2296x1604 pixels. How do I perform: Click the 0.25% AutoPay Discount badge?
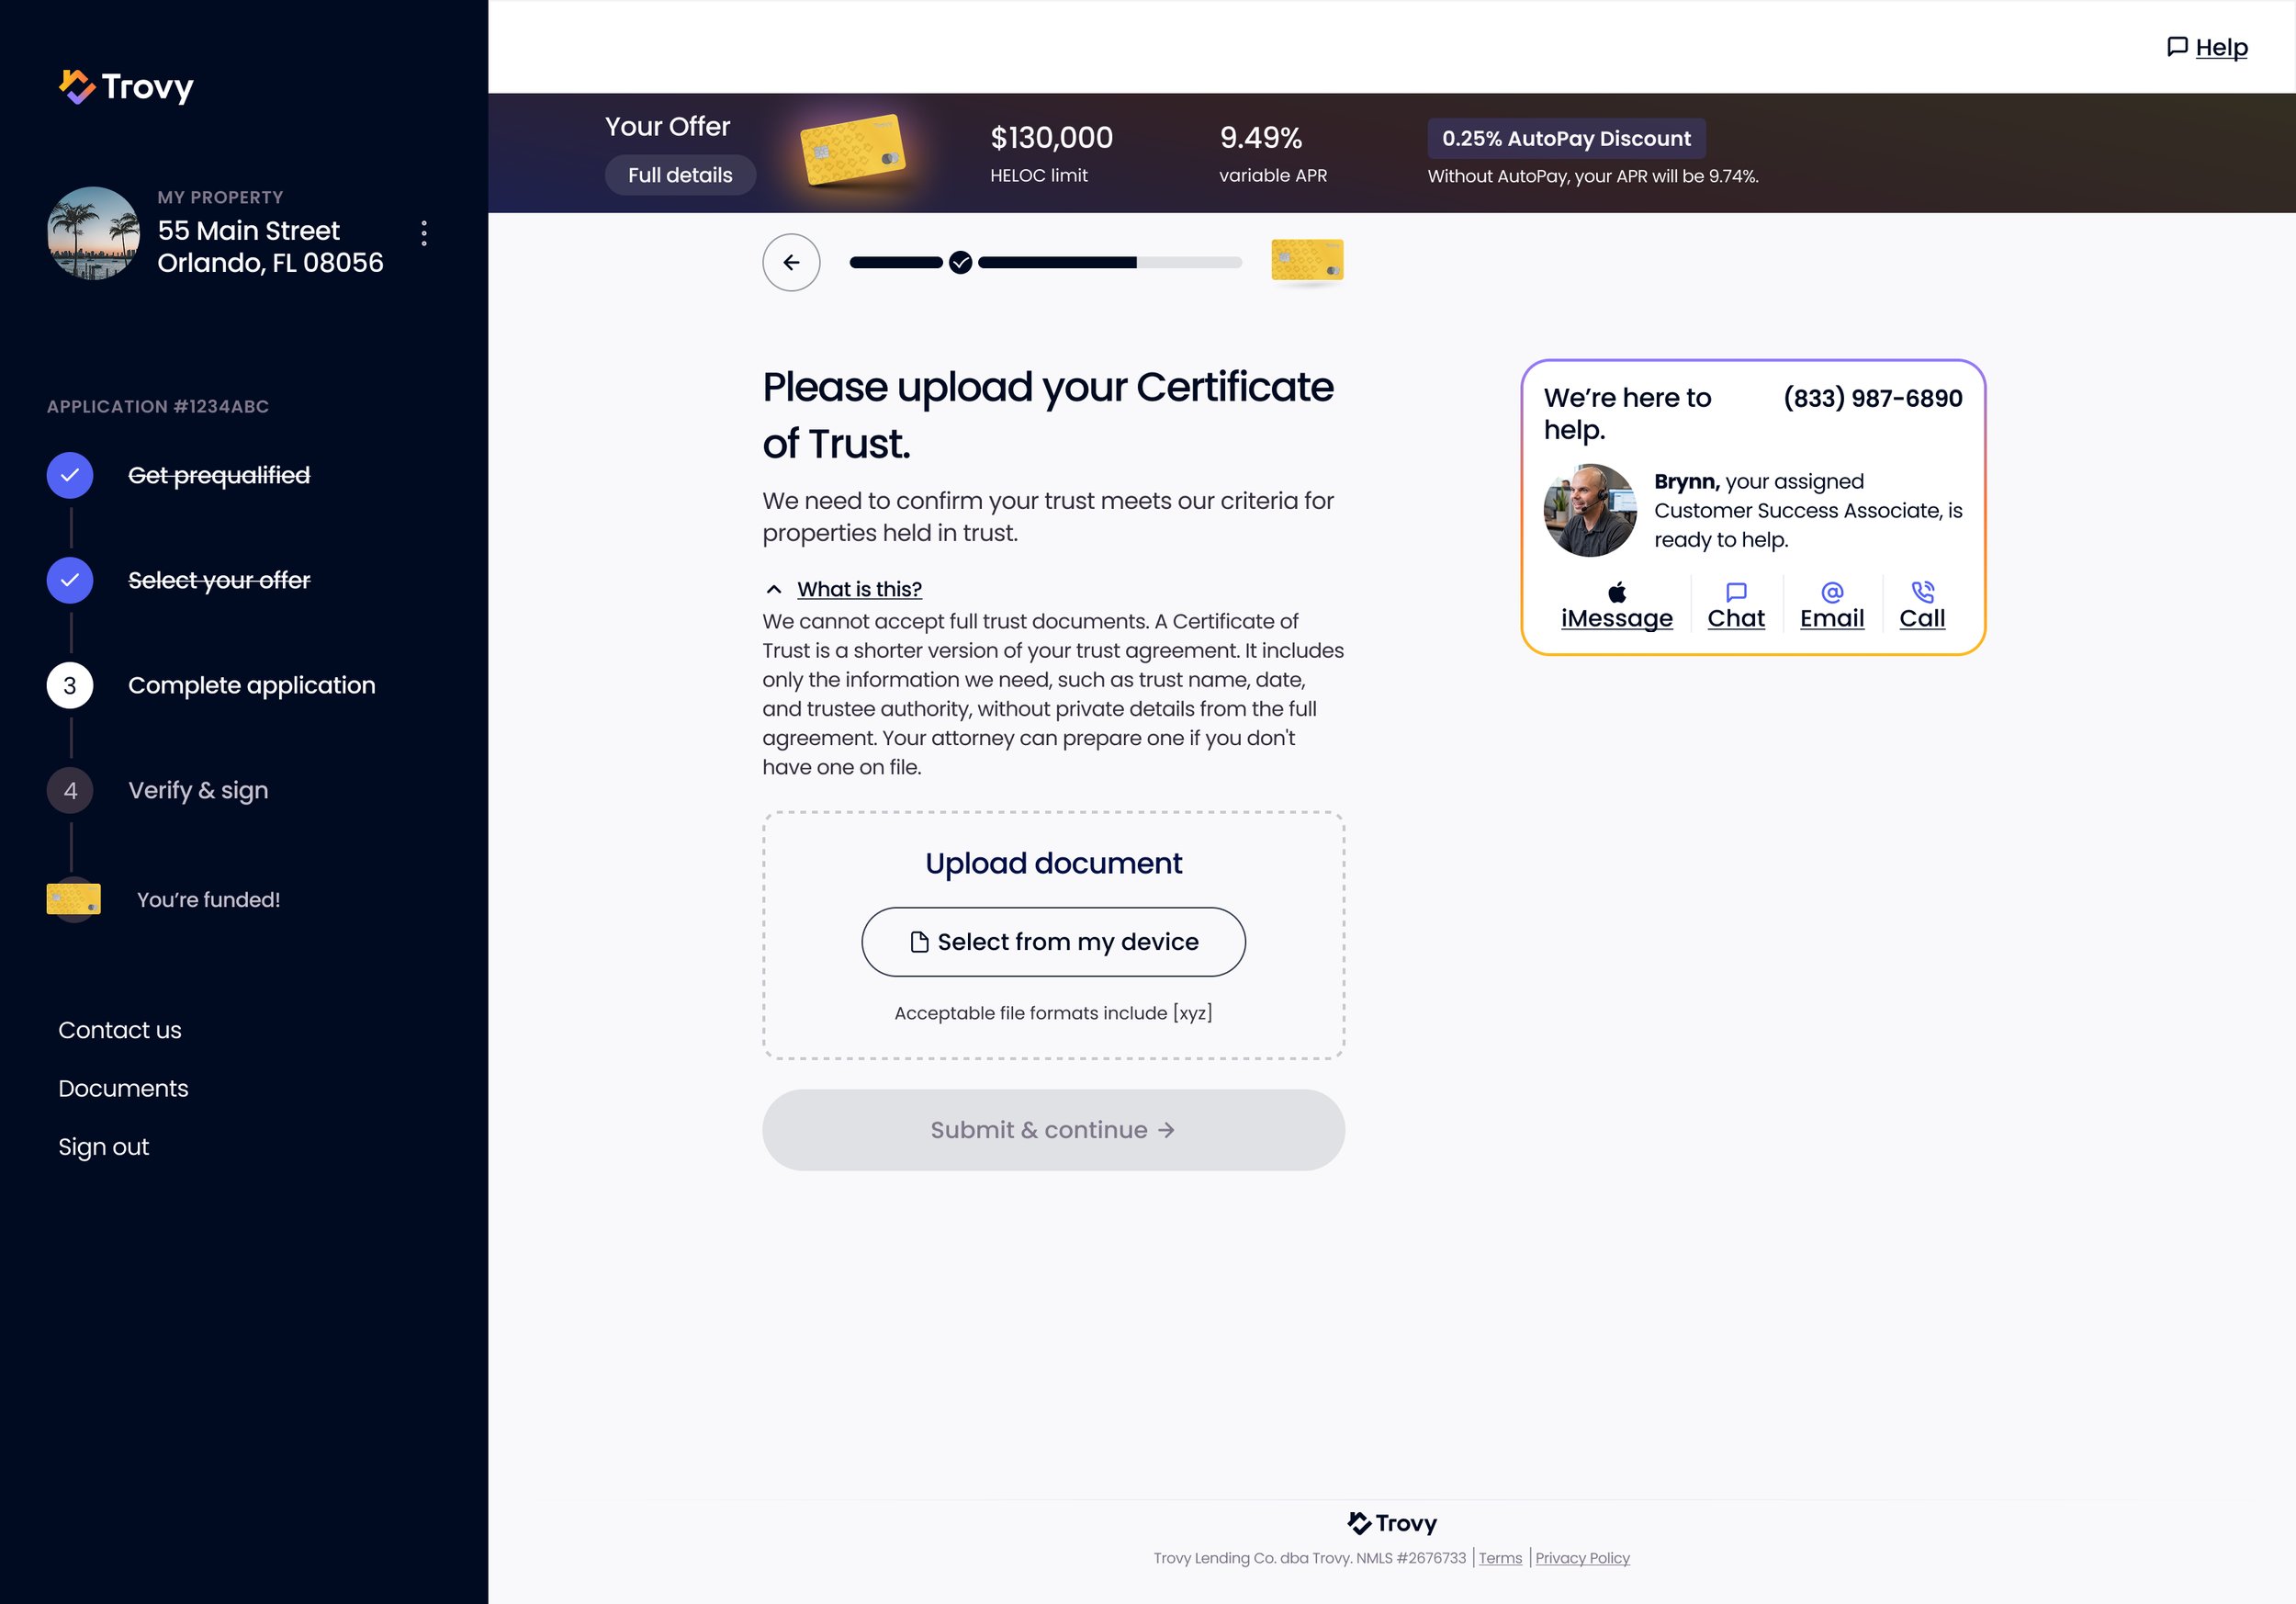click(1566, 138)
